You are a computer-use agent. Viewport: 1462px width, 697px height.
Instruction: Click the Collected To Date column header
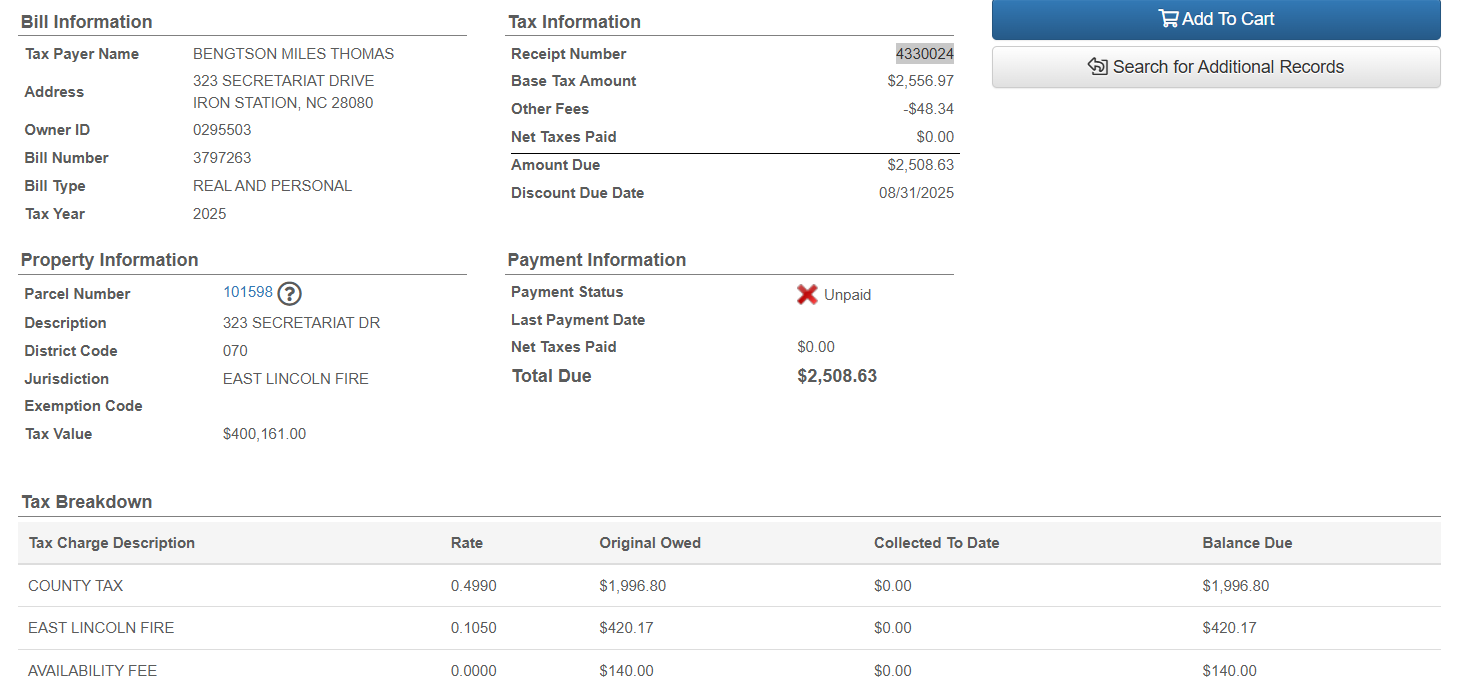click(936, 543)
